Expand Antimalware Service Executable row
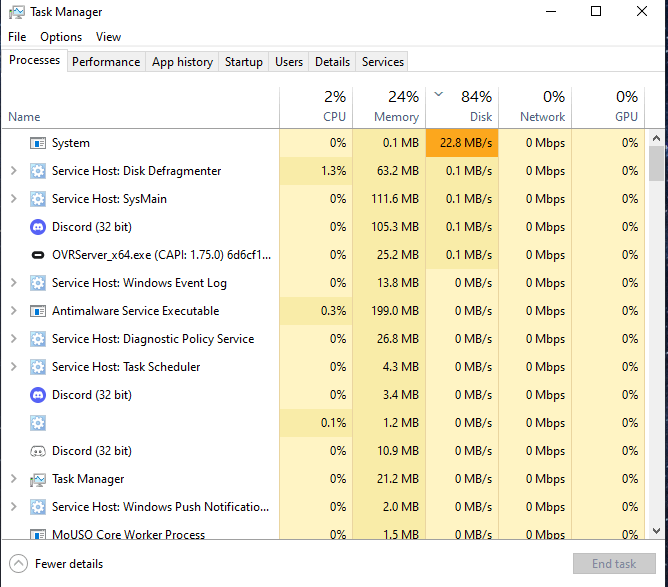This screenshot has height=587, width=668. (x=14, y=311)
